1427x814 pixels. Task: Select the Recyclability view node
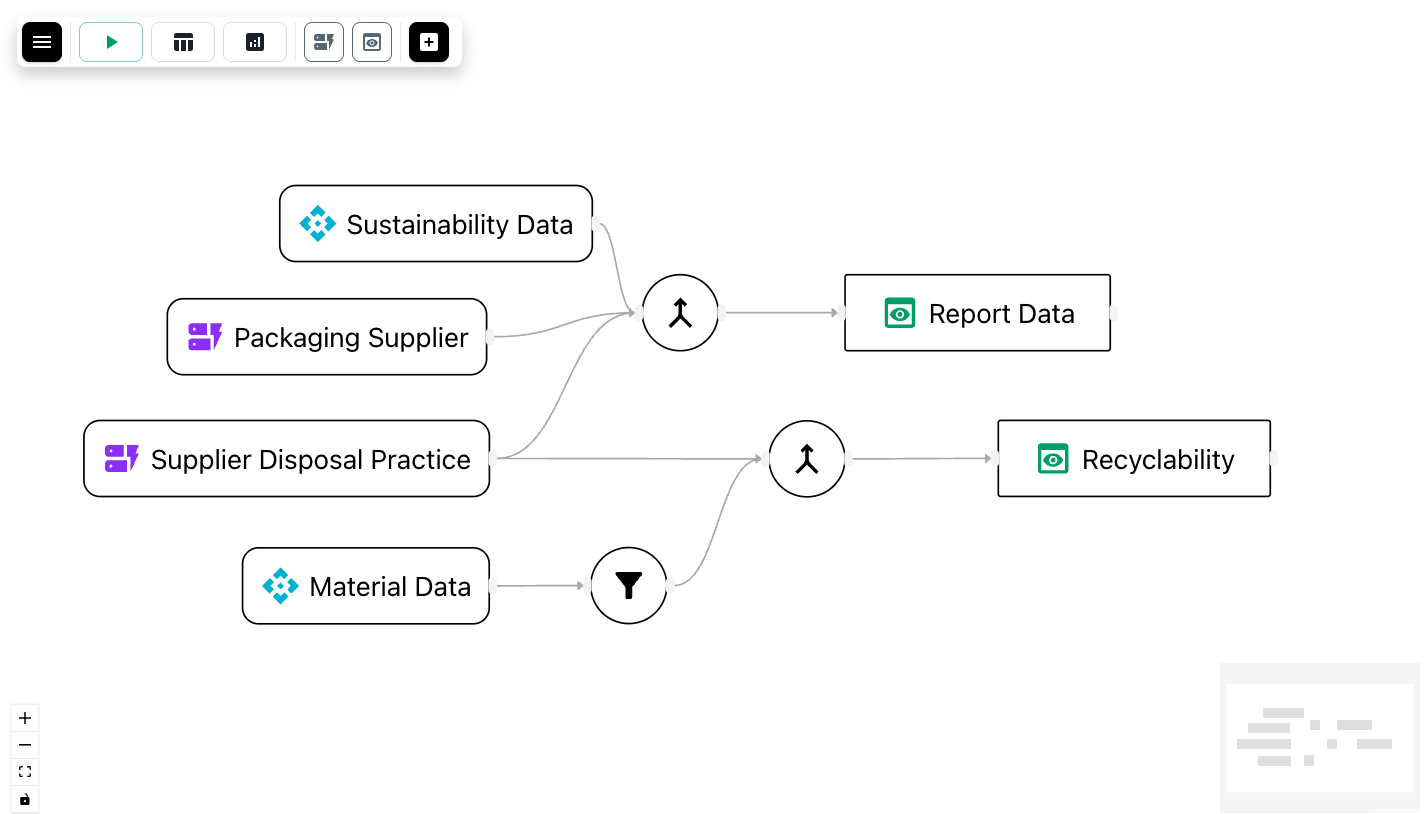[x=1134, y=459]
